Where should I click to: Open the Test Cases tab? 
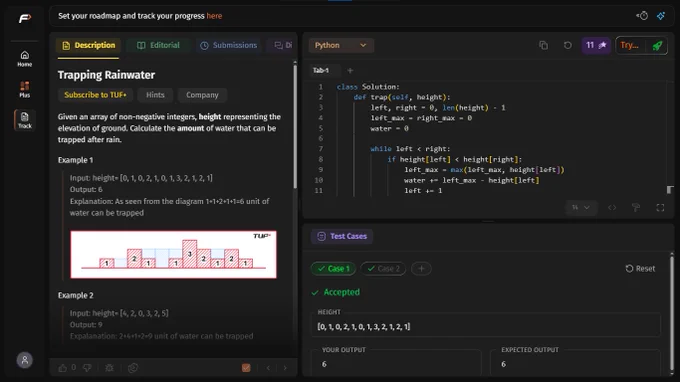tap(342, 236)
